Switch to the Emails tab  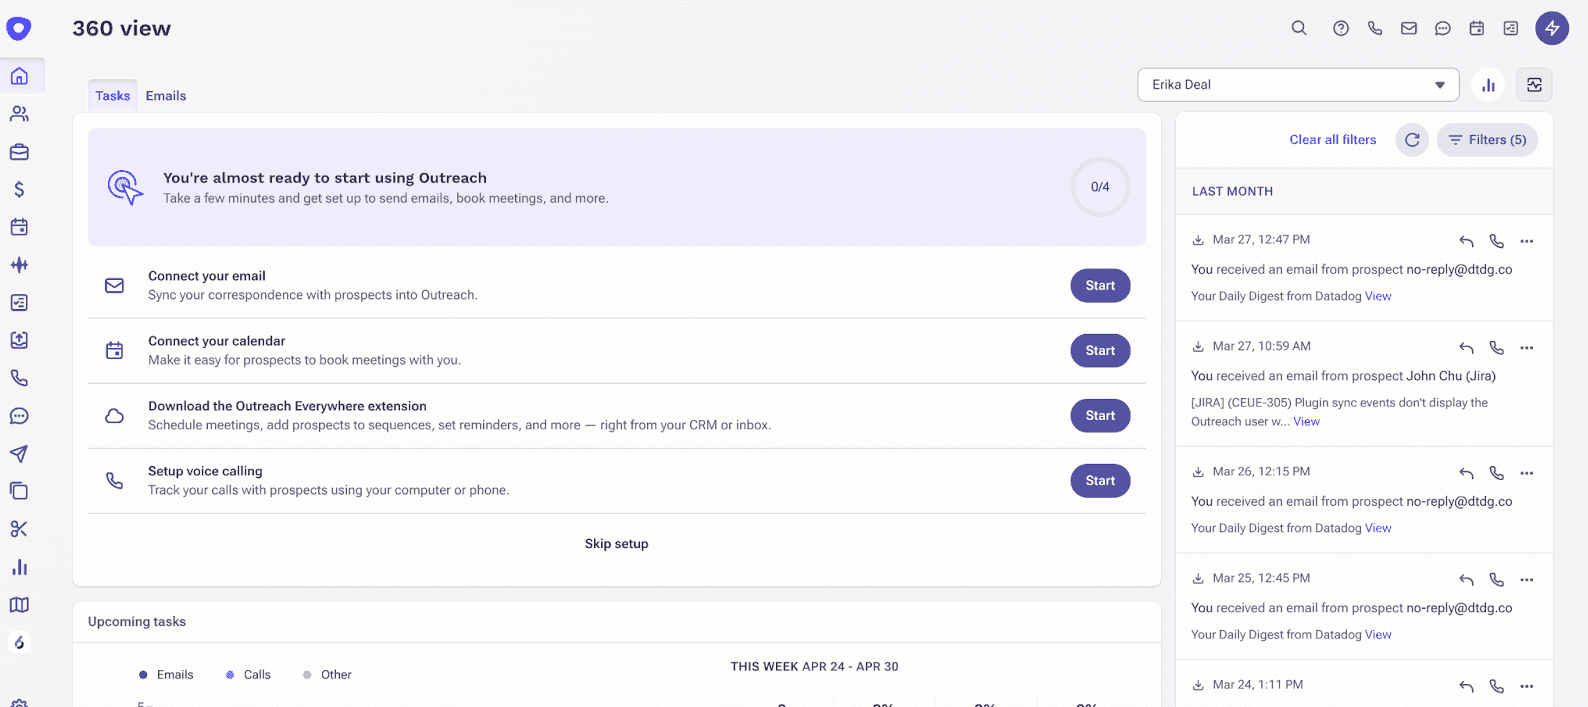tap(165, 95)
